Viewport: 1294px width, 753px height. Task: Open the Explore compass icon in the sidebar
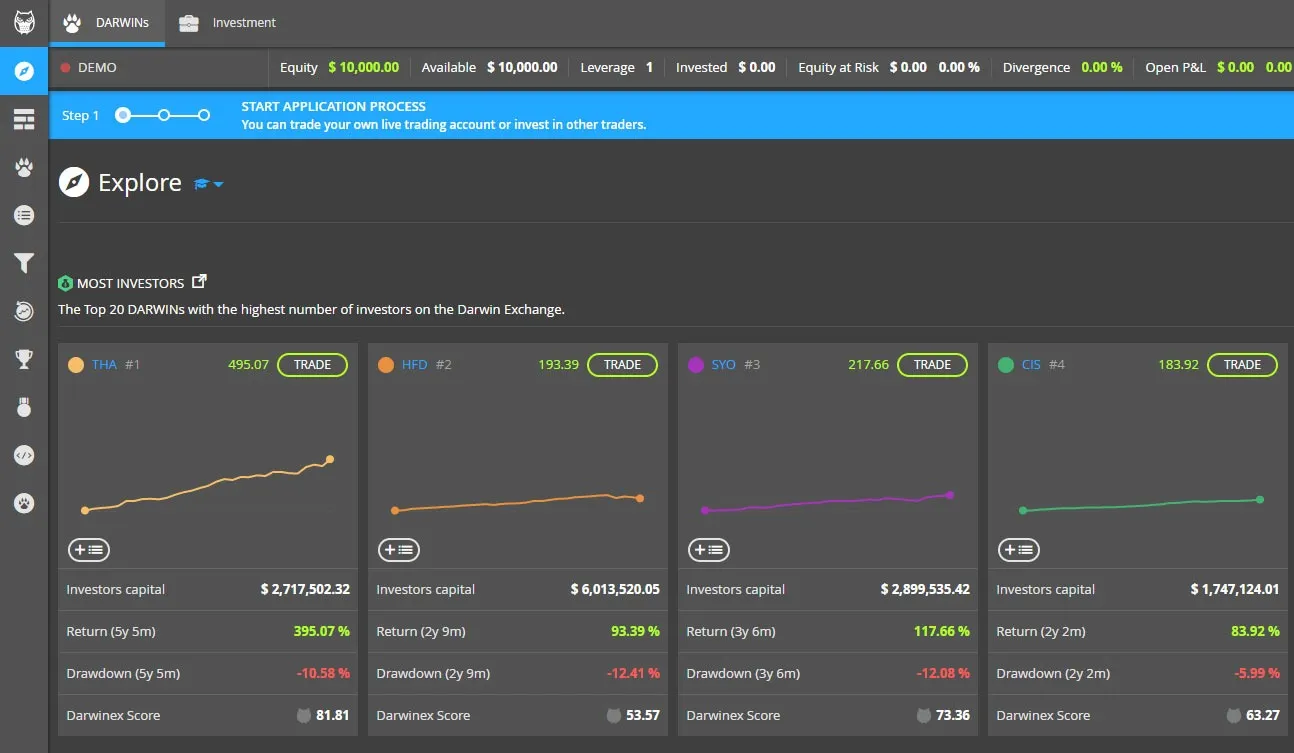pyautogui.click(x=23, y=71)
